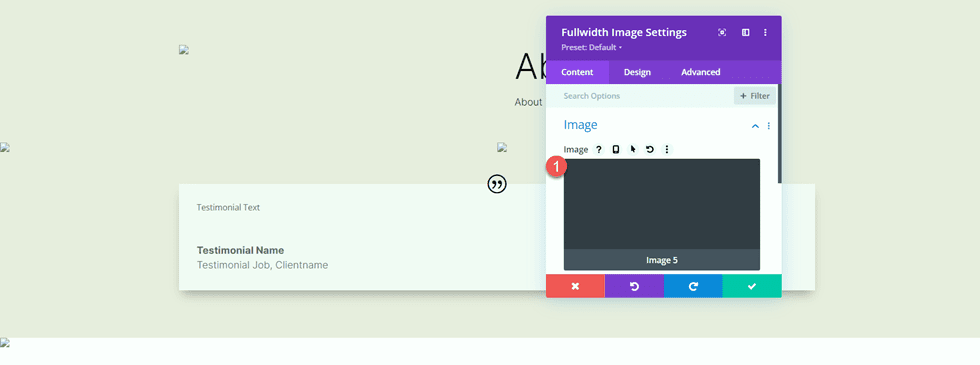Click the Image section heading
Image resolution: width=980 pixels, height=365 pixels.
(581, 125)
